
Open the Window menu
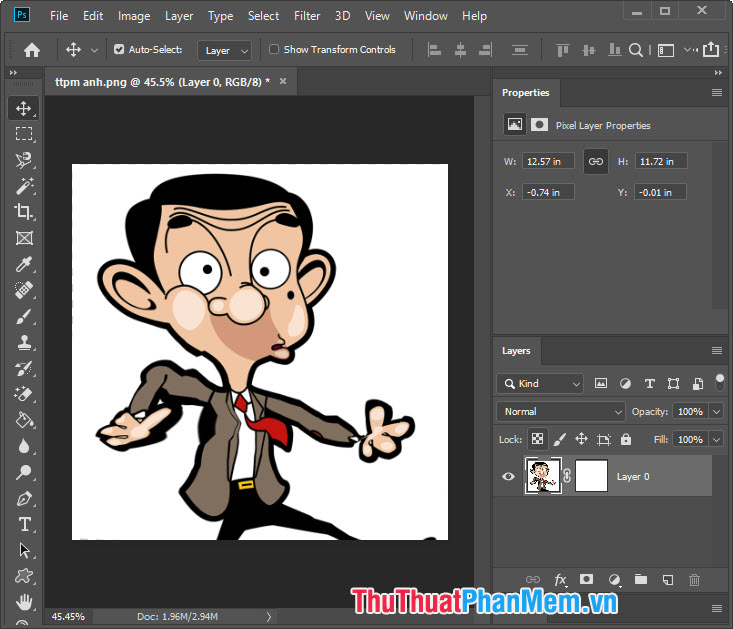tap(425, 16)
